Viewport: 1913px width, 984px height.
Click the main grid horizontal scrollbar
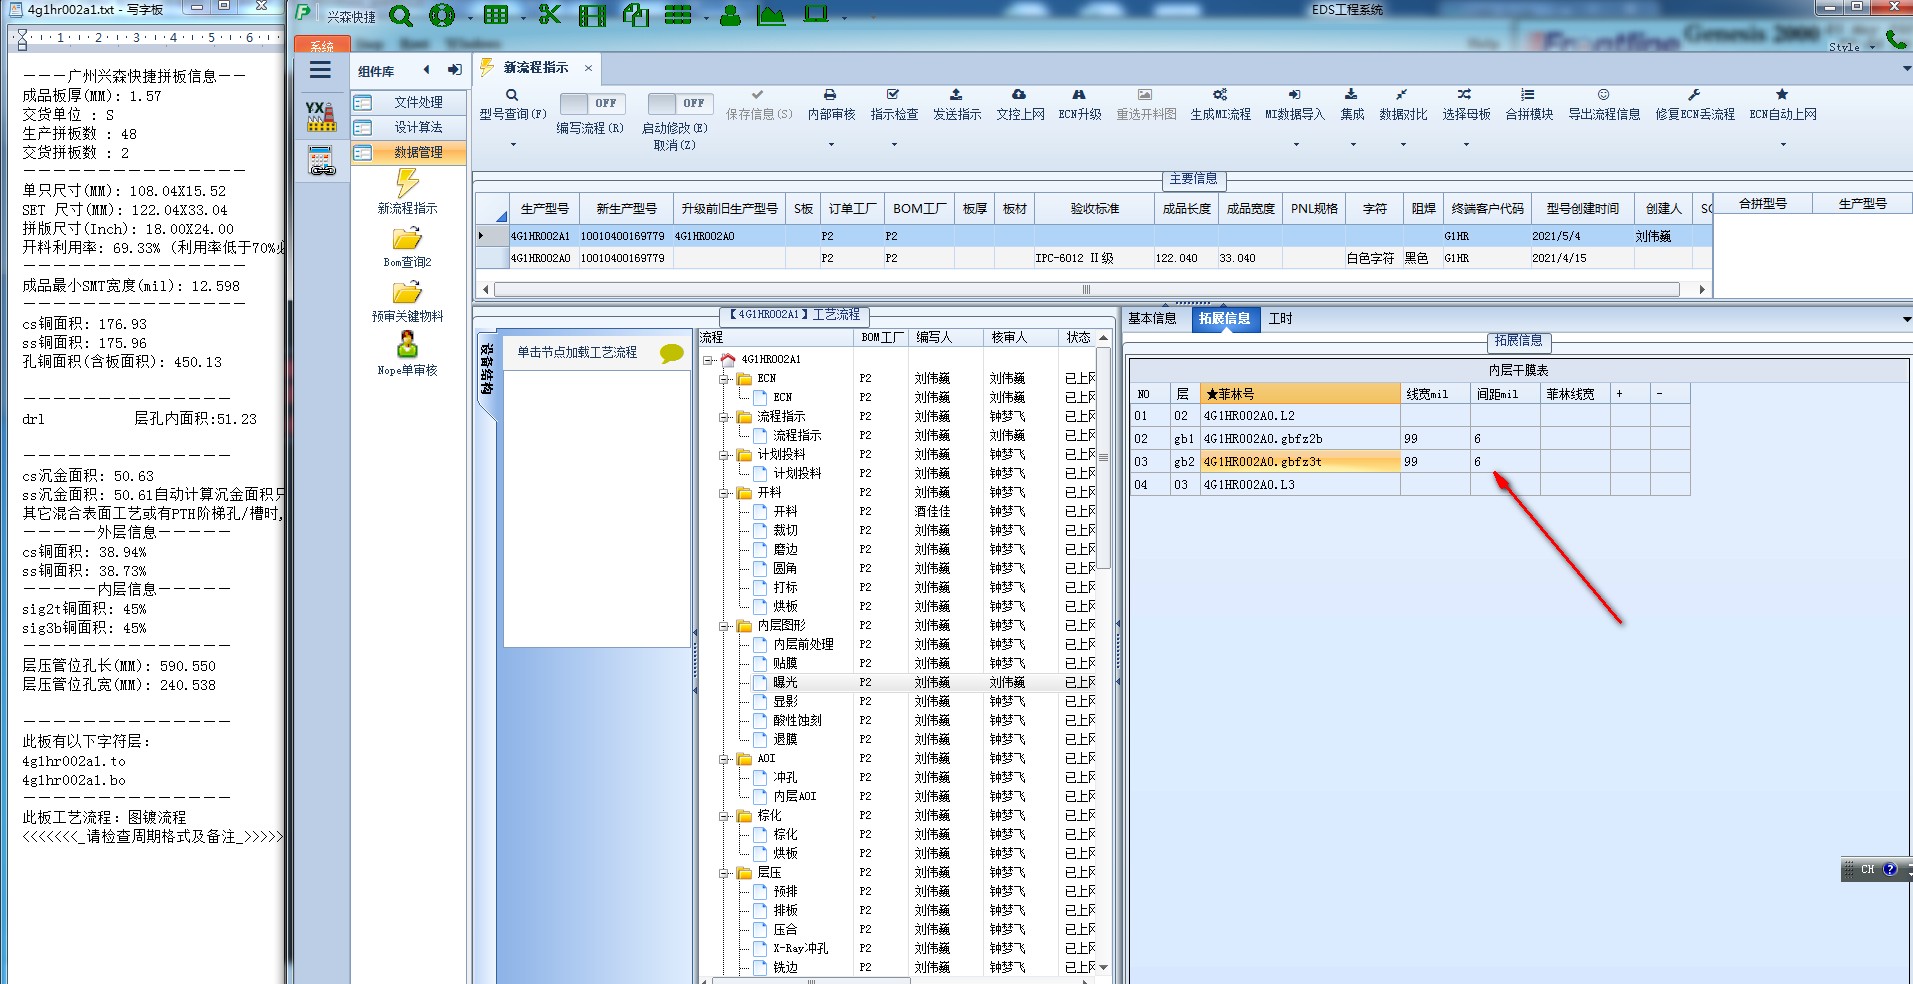pos(1086,289)
